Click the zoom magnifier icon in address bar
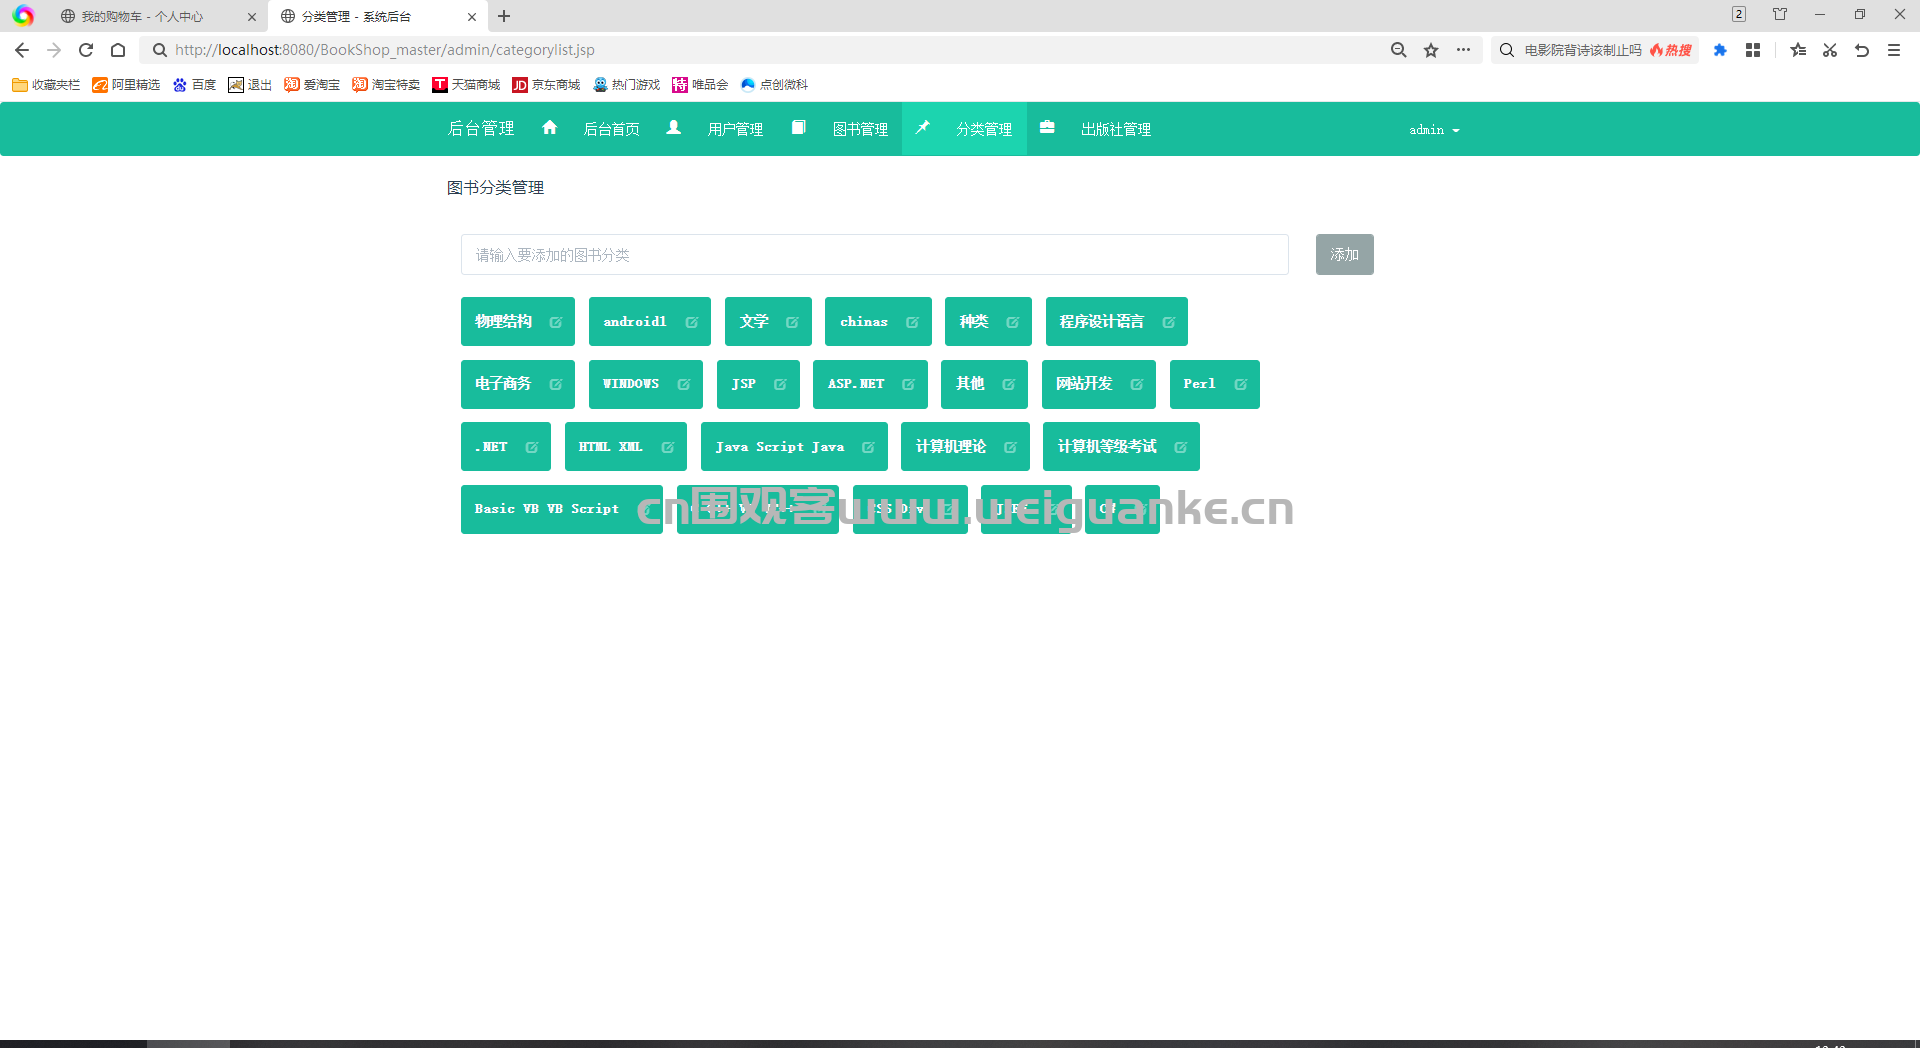 click(1399, 50)
